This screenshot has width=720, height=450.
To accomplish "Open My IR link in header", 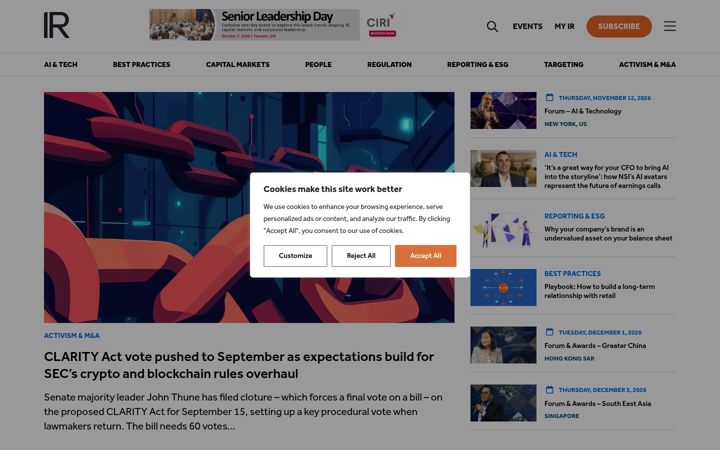I will click(x=564, y=27).
